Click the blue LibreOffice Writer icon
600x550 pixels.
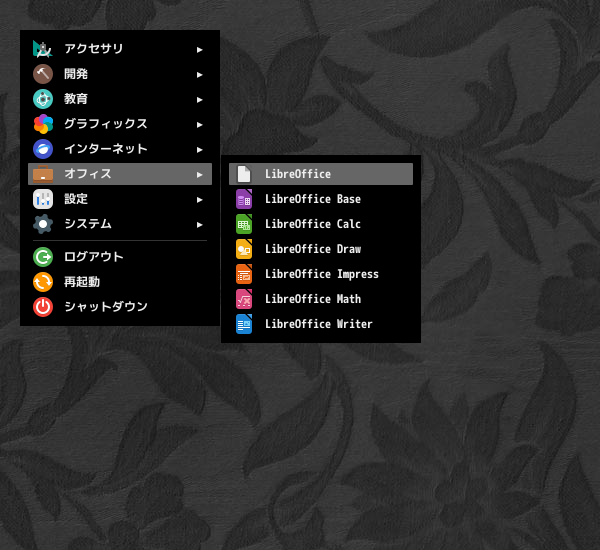click(x=244, y=324)
